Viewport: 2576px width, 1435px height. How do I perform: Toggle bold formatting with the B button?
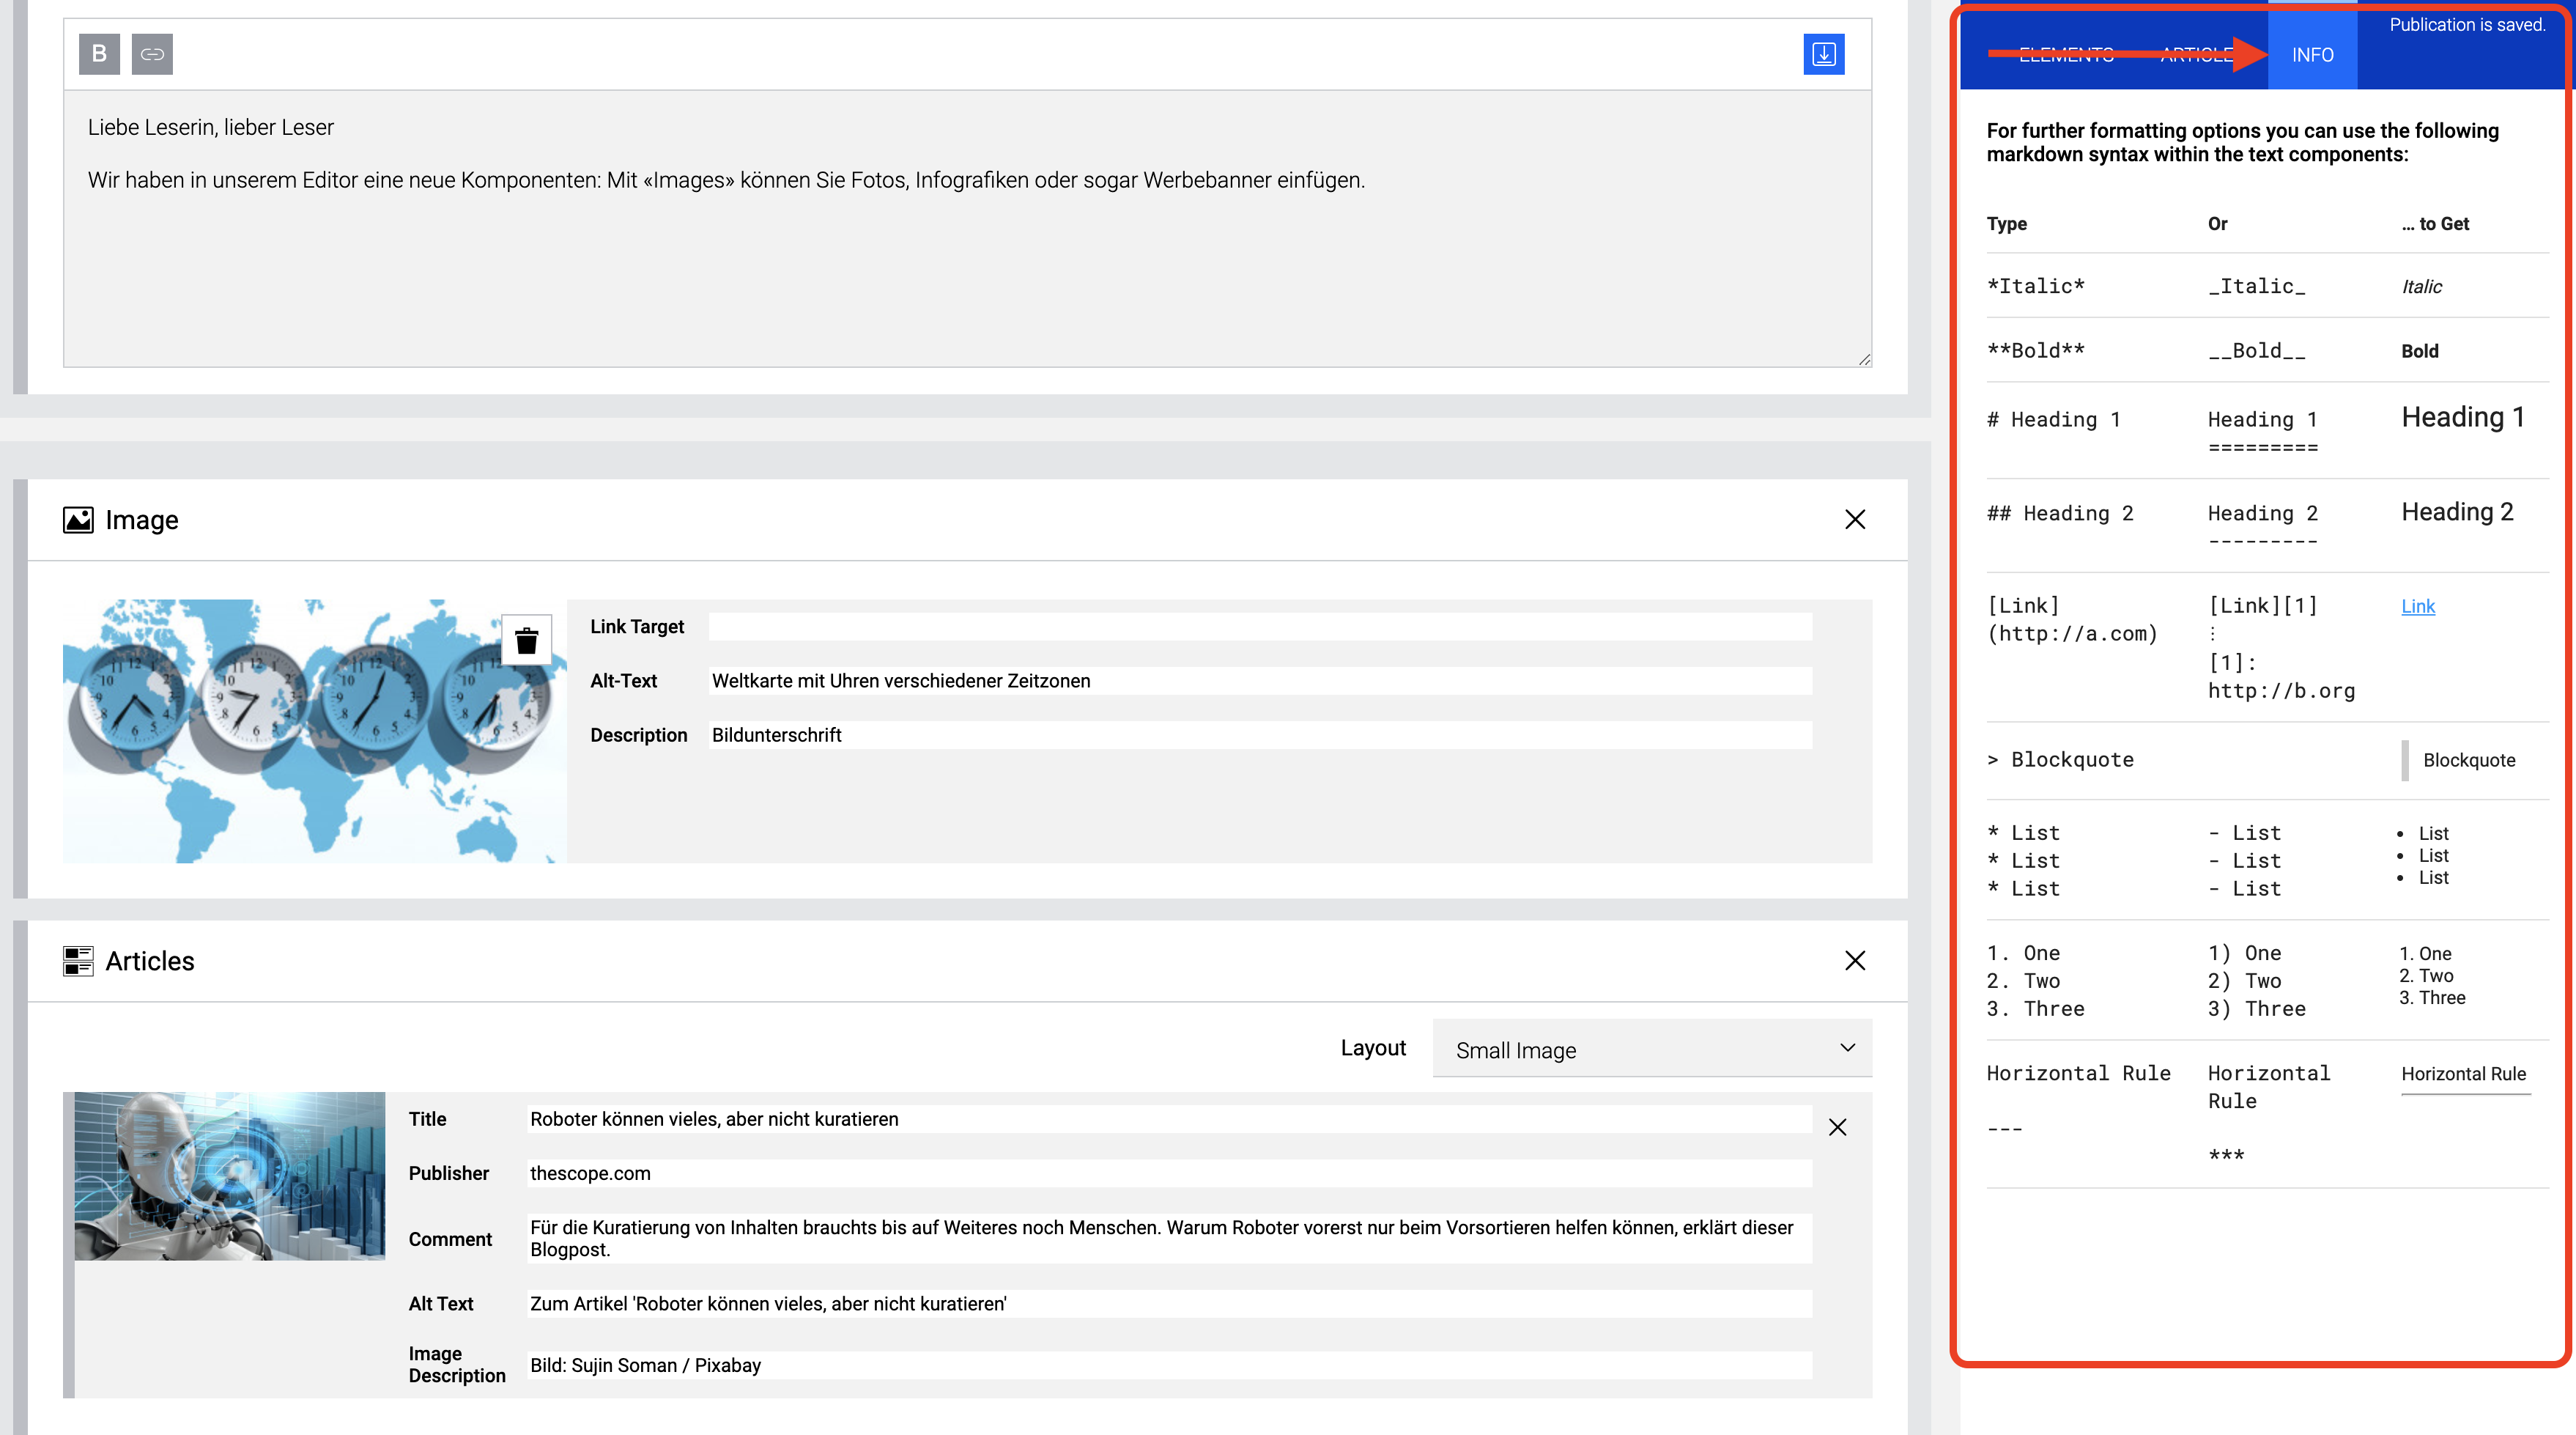pos(99,54)
